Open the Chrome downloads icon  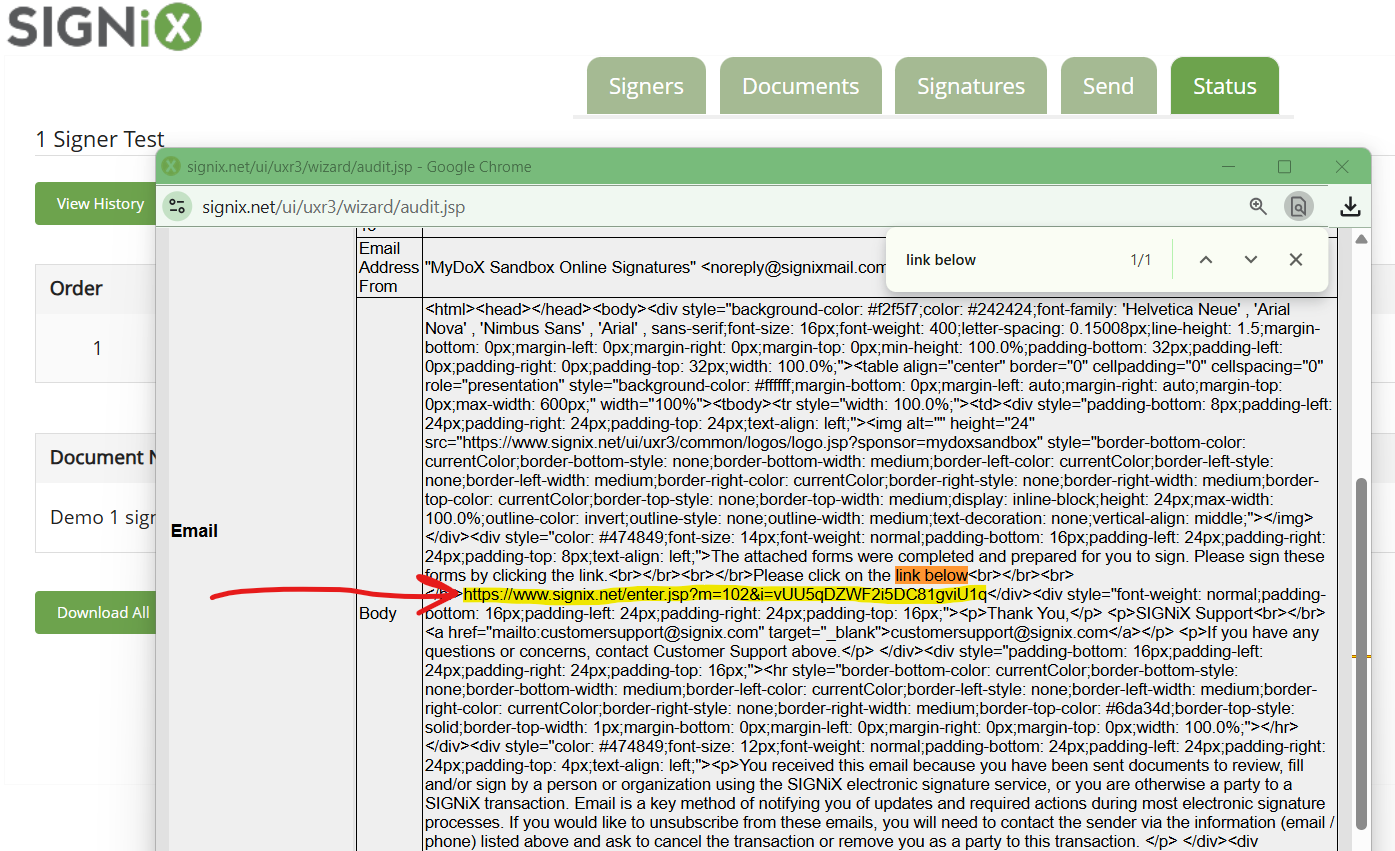coord(1350,206)
